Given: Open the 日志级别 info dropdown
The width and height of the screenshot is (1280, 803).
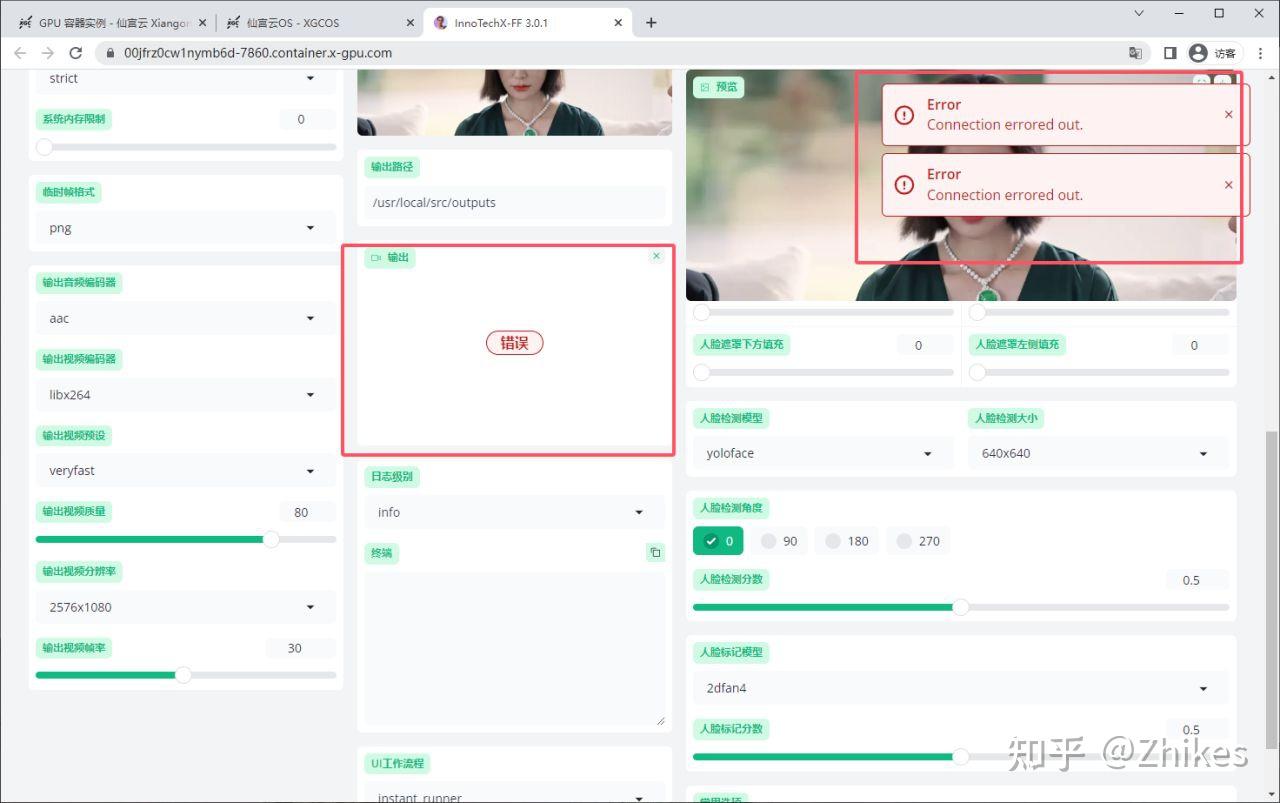Looking at the screenshot, I should click(514, 512).
